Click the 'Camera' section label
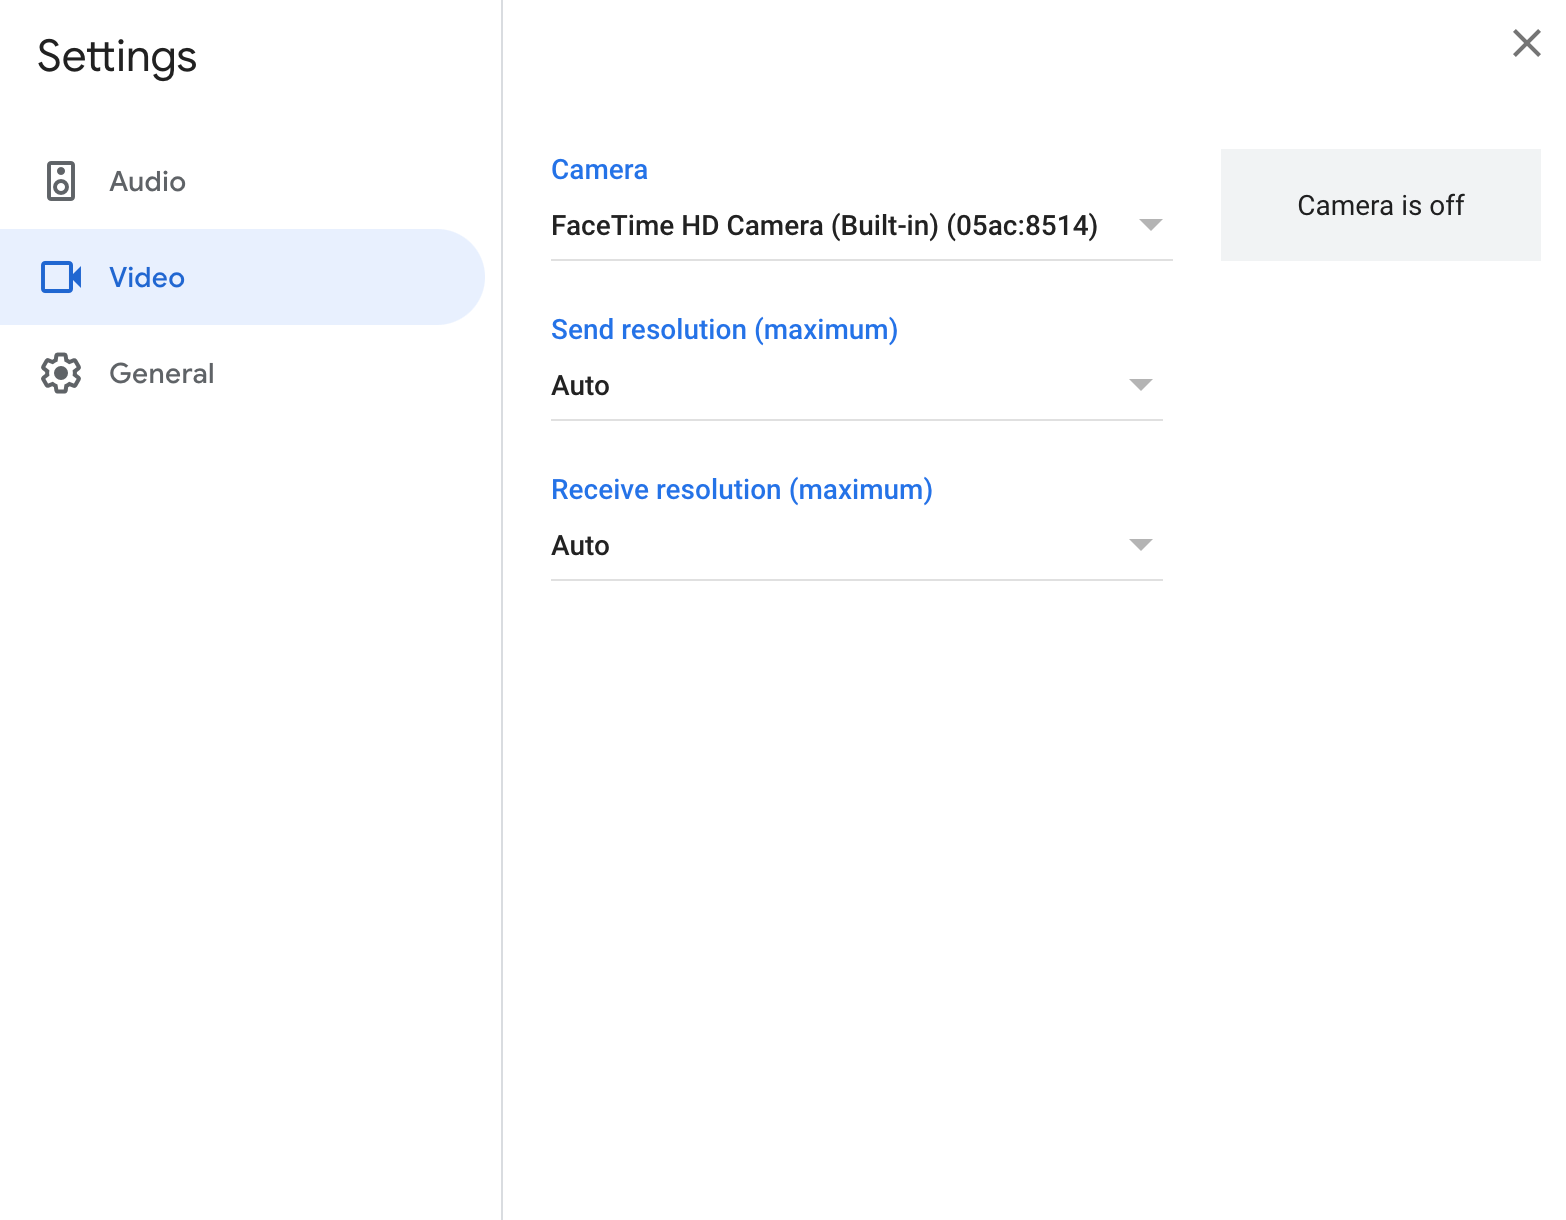1566x1220 pixels. pos(599,169)
